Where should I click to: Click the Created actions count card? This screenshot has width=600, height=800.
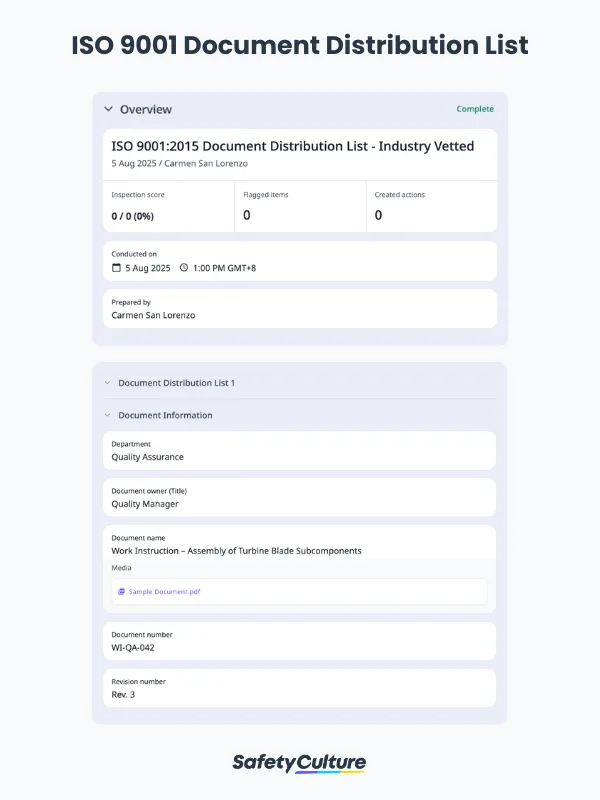point(431,206)
